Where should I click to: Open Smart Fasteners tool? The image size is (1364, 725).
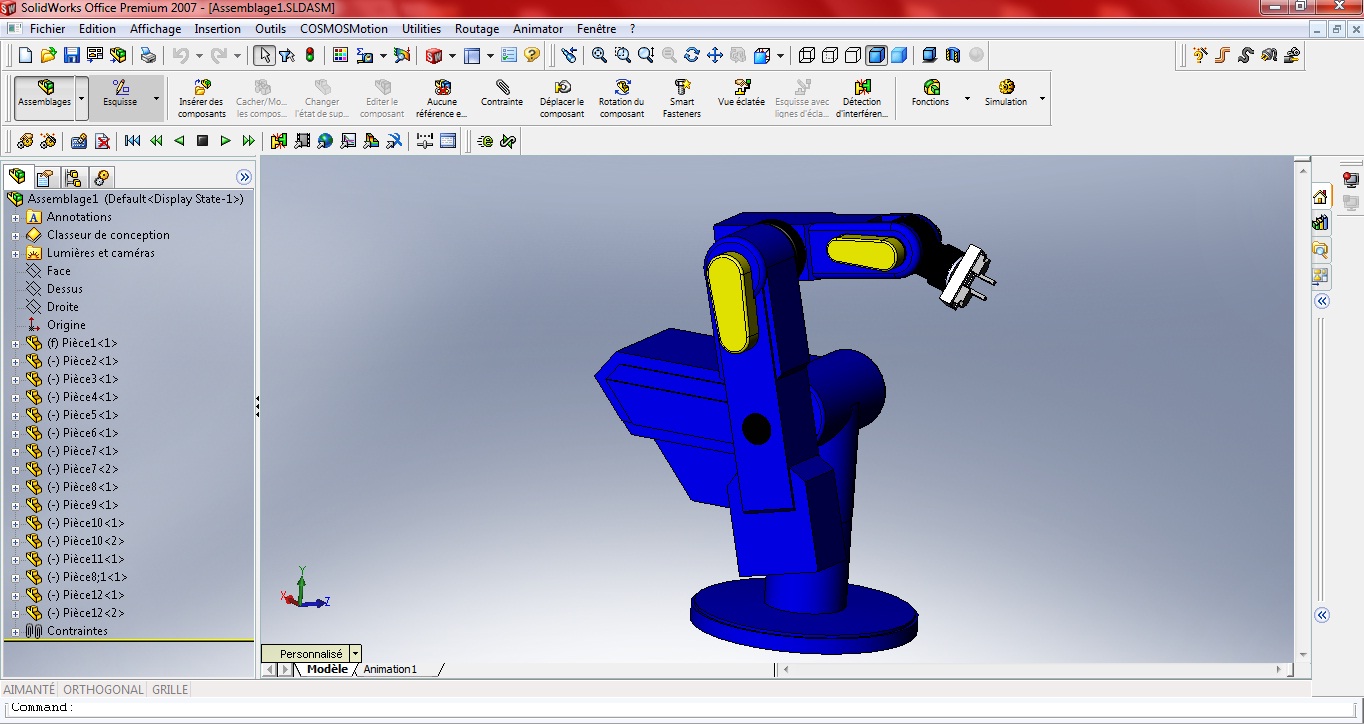(682, 100)
